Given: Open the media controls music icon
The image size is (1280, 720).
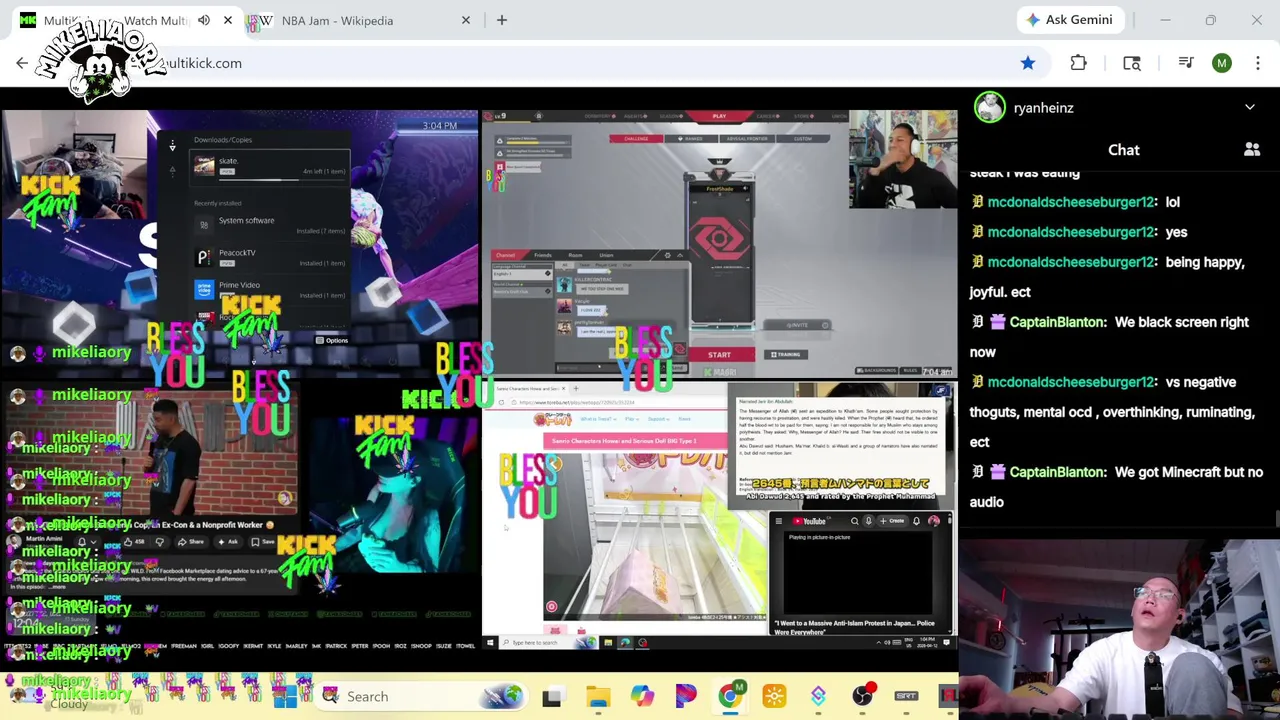Looking at the screenshot, I should pos(1186,63).
